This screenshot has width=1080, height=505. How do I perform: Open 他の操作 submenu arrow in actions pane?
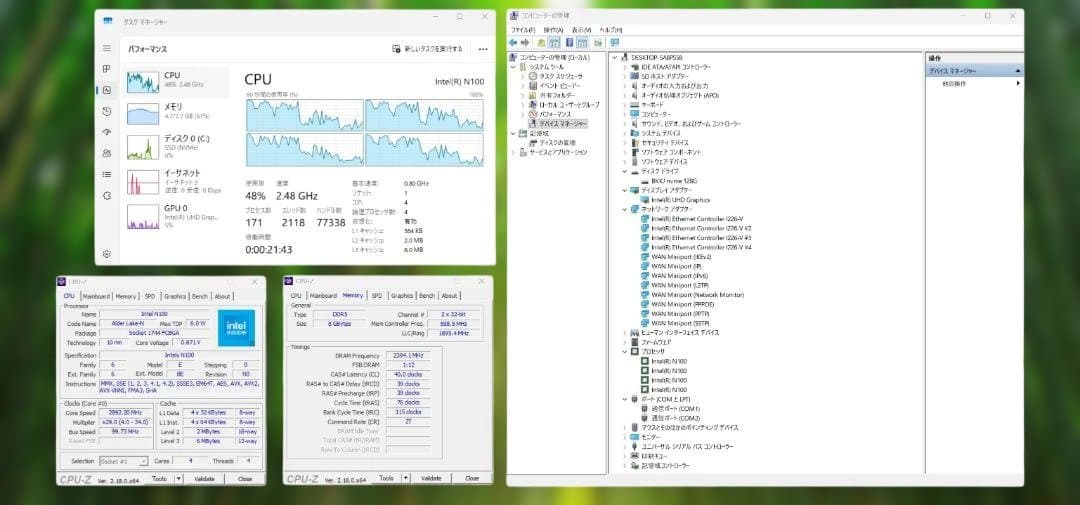(x=1017, y=83)
